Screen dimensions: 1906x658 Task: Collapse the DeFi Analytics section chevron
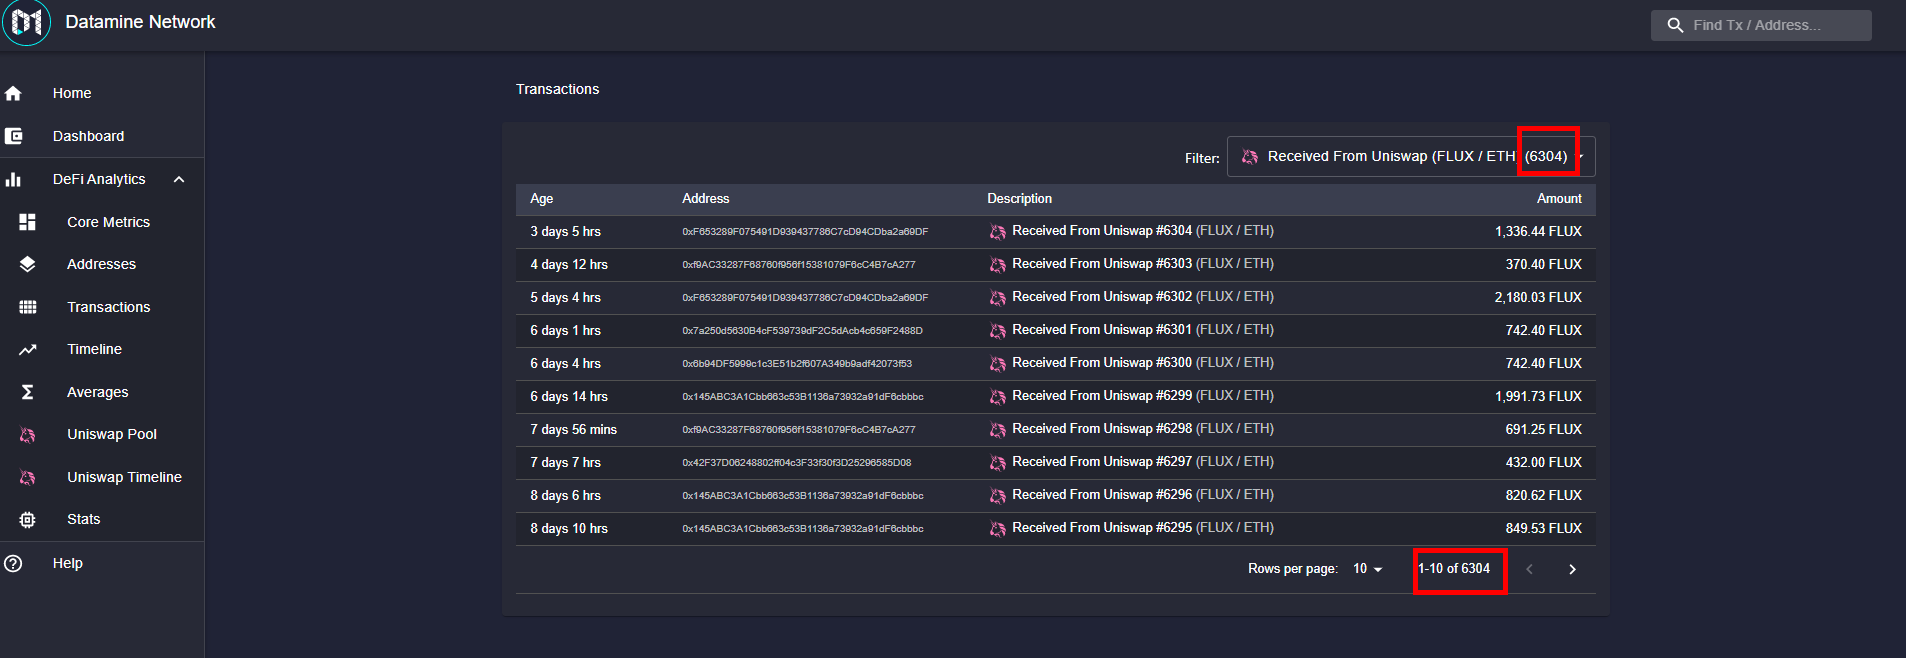click(179, 179)
